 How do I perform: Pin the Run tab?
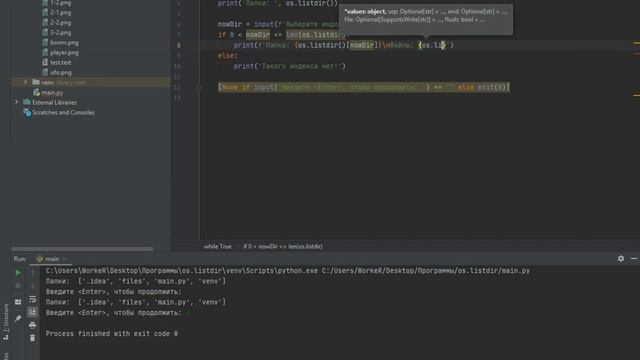coord(18,318)
